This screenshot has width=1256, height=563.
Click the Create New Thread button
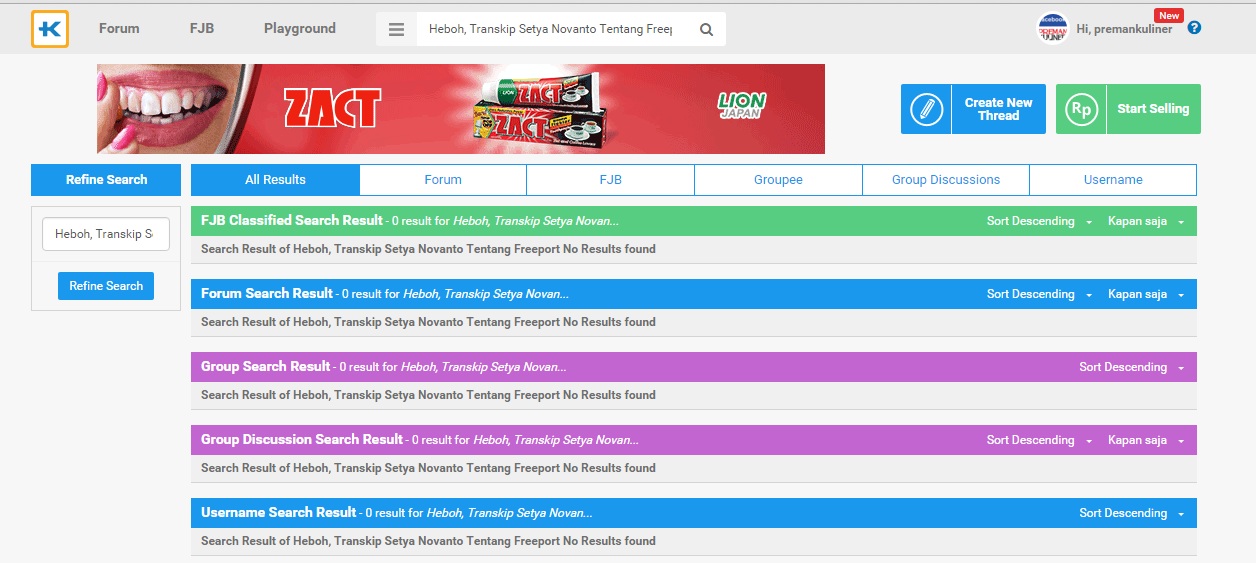pos(997,109)
